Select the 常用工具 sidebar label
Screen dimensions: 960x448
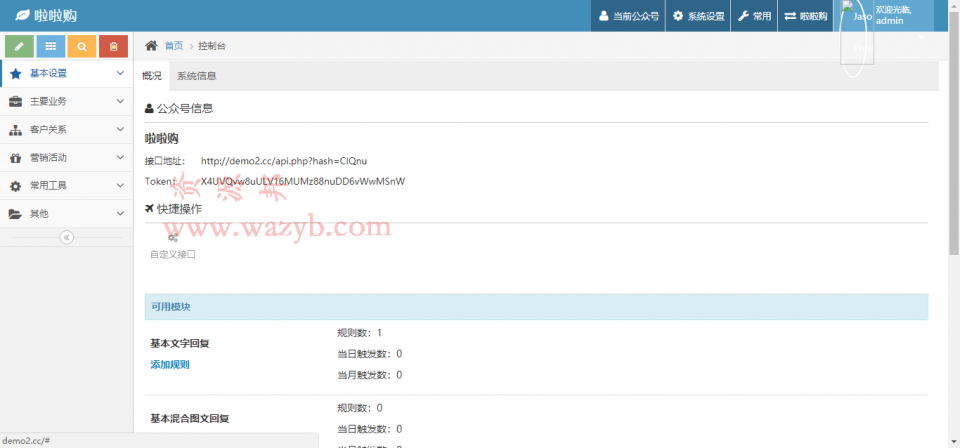pyautogui.click(x=48, y=186)
